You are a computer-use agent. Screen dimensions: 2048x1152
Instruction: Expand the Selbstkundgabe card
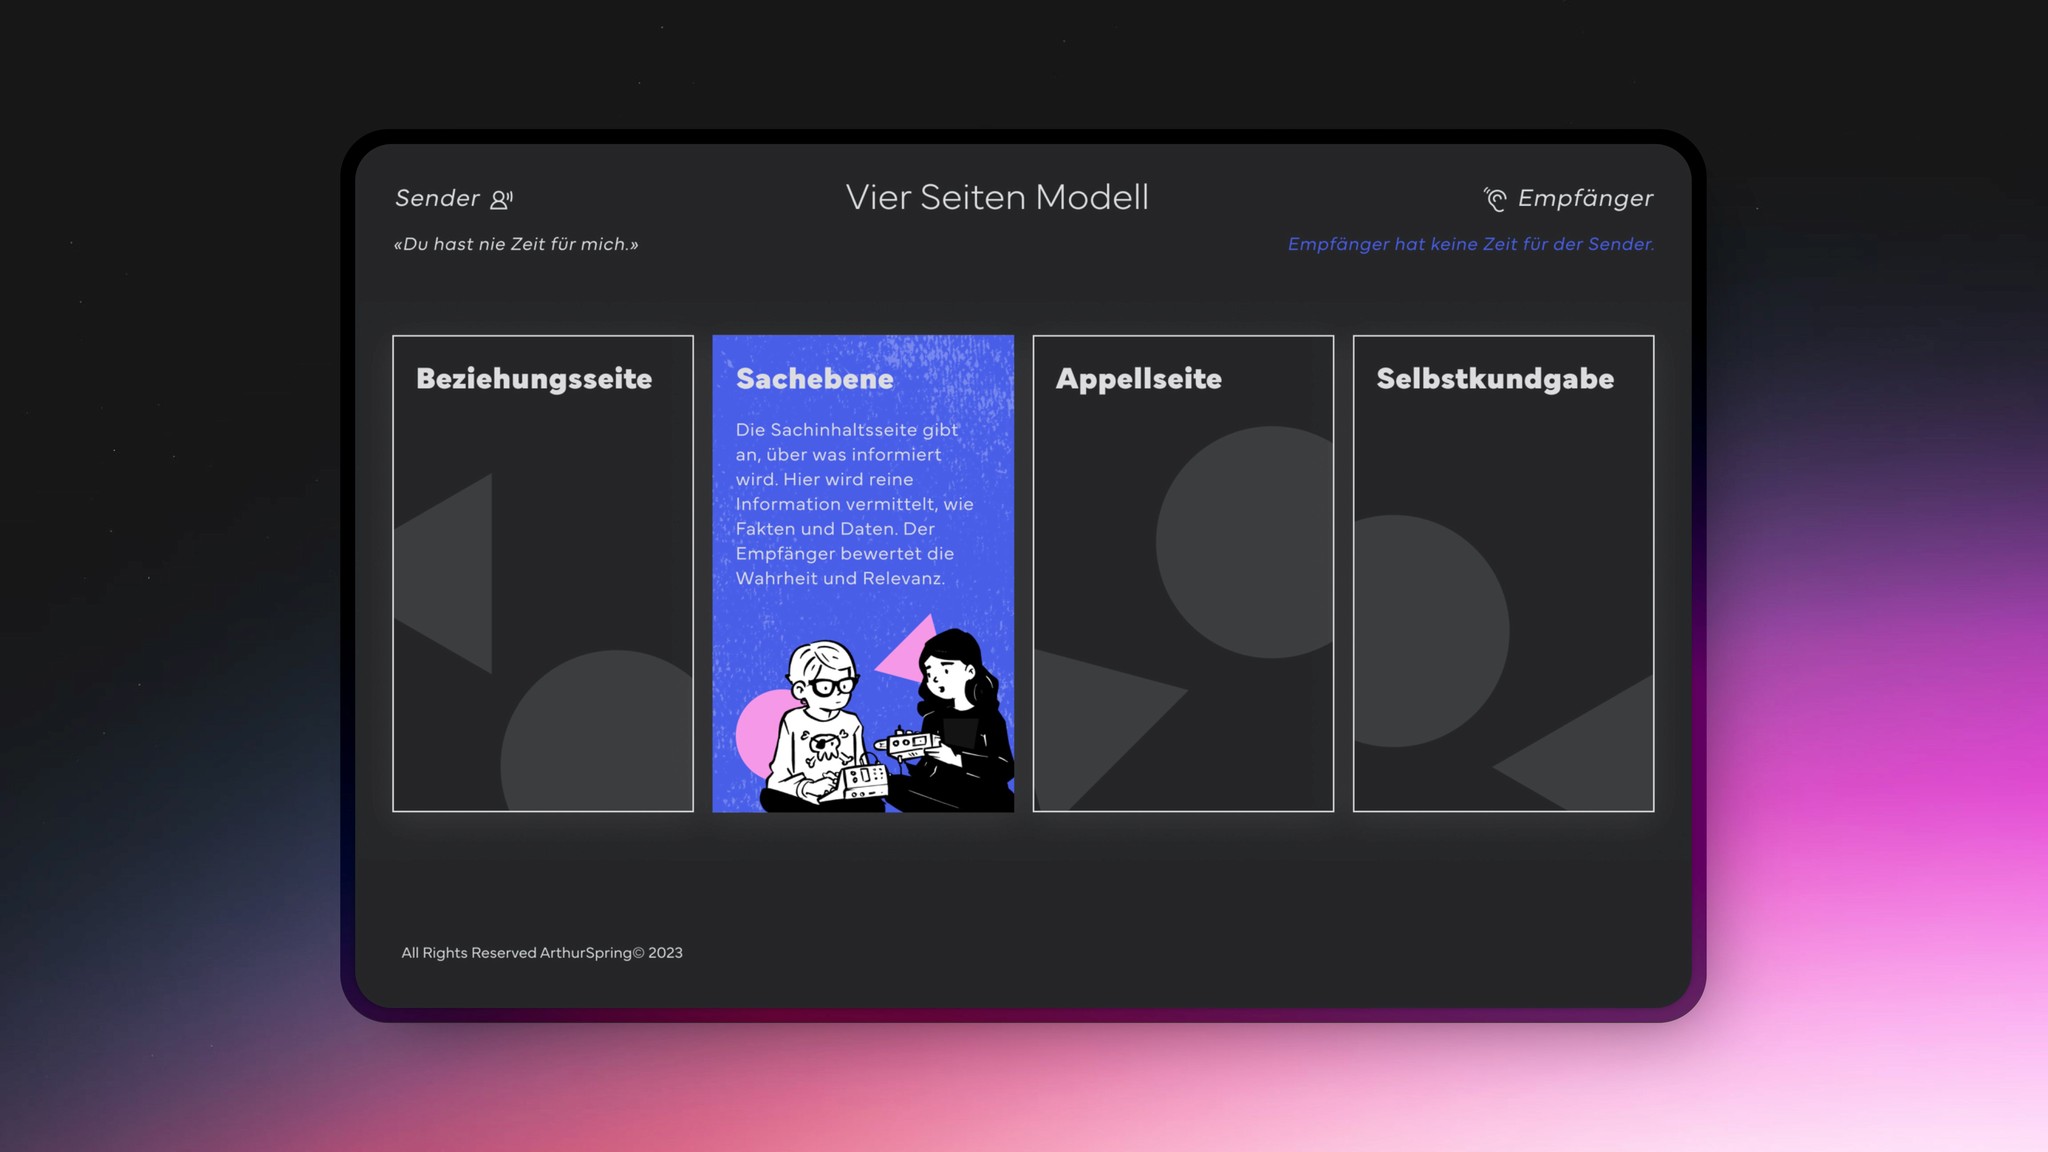(x=1502, y=573)
